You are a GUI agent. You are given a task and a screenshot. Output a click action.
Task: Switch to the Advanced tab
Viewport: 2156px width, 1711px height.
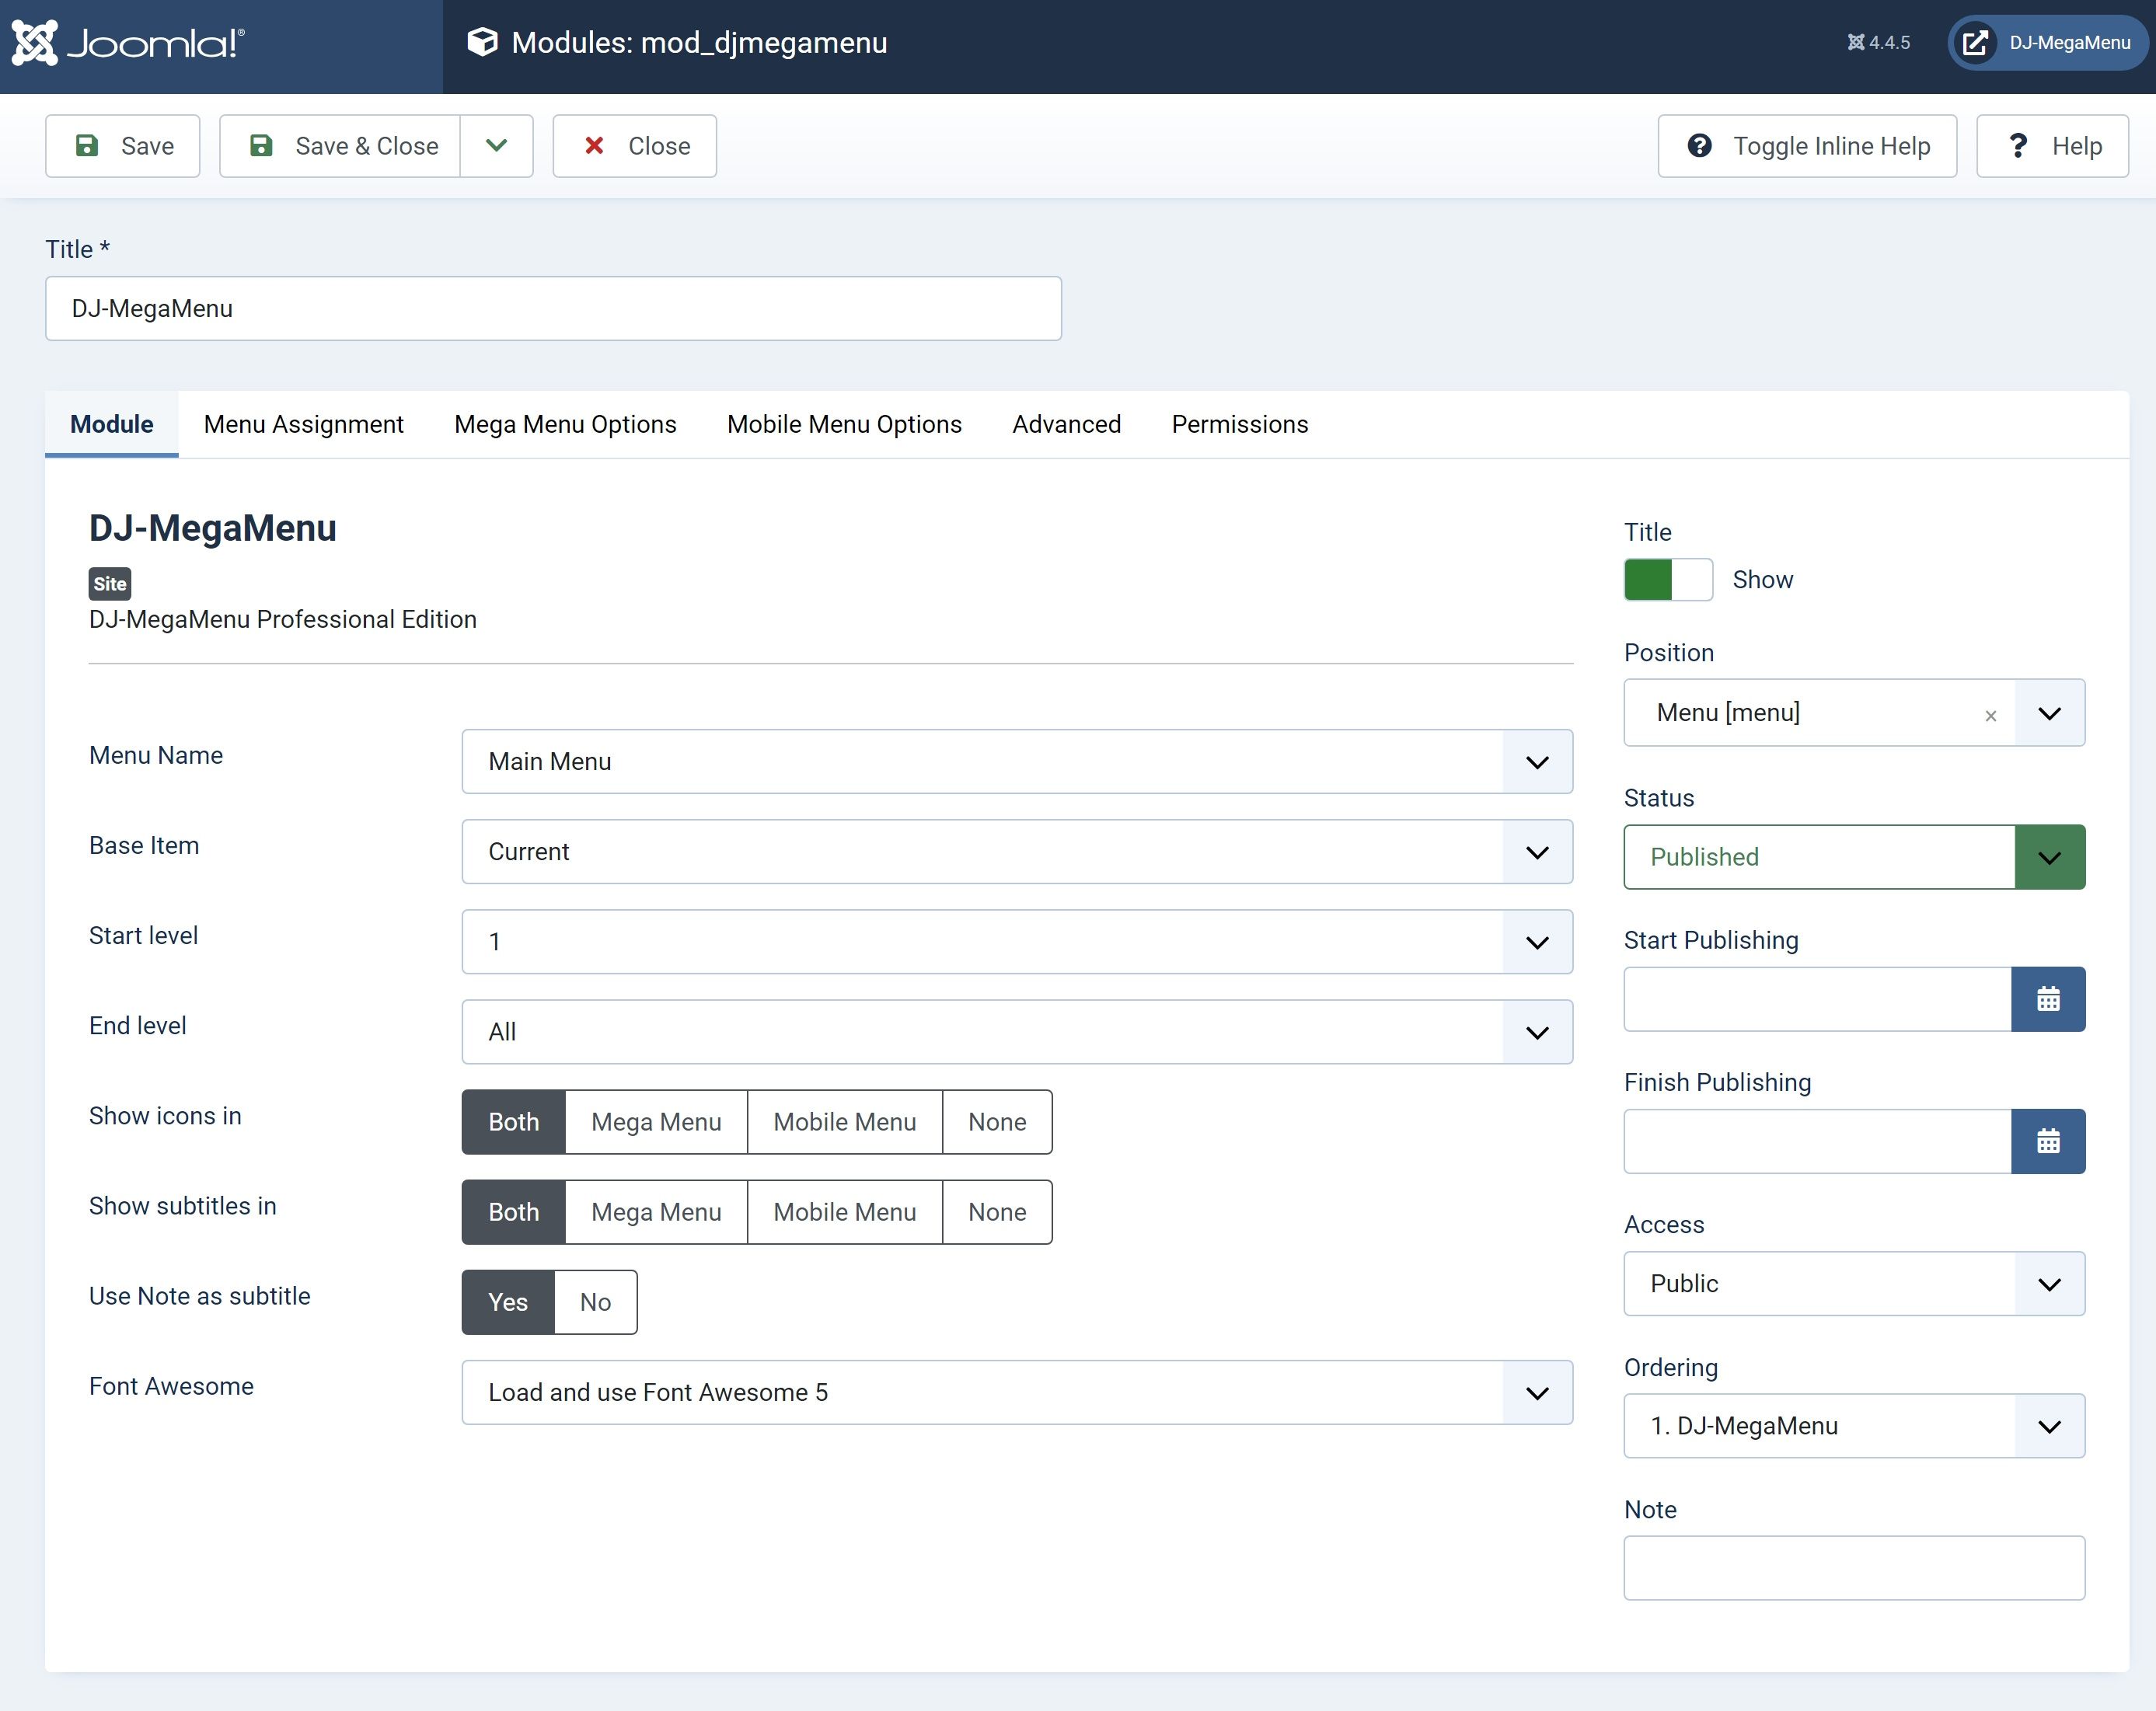click(x=1066, y=424)
